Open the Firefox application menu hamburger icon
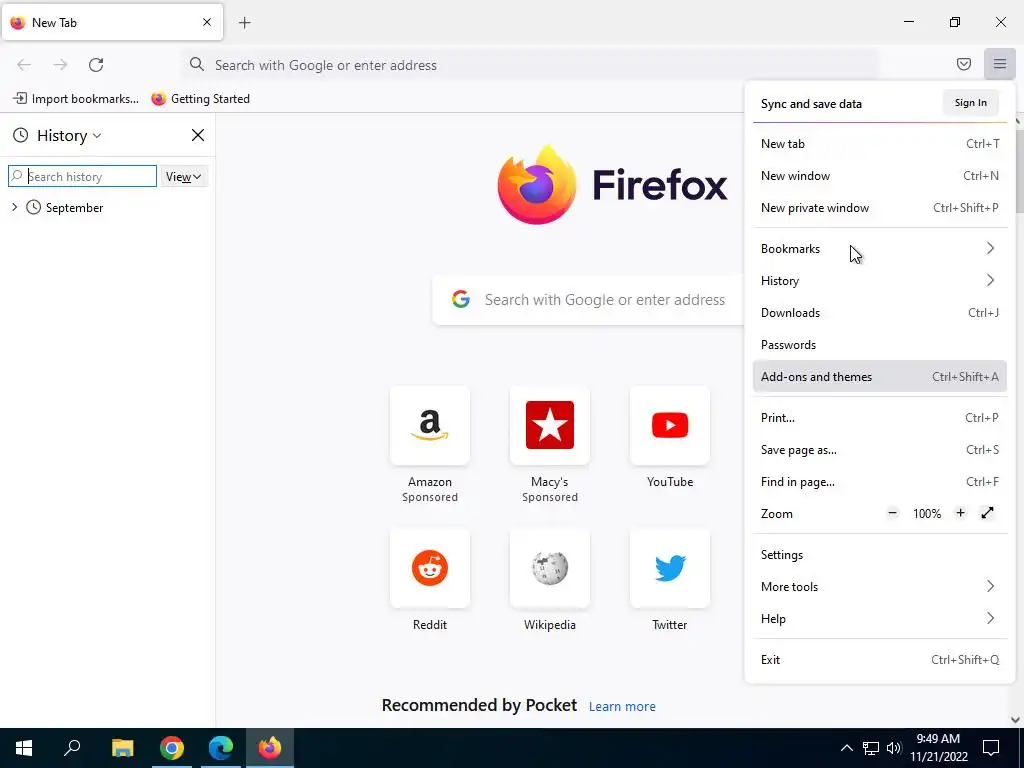This screenshot has width=1024, height=768. coord(999,64)
